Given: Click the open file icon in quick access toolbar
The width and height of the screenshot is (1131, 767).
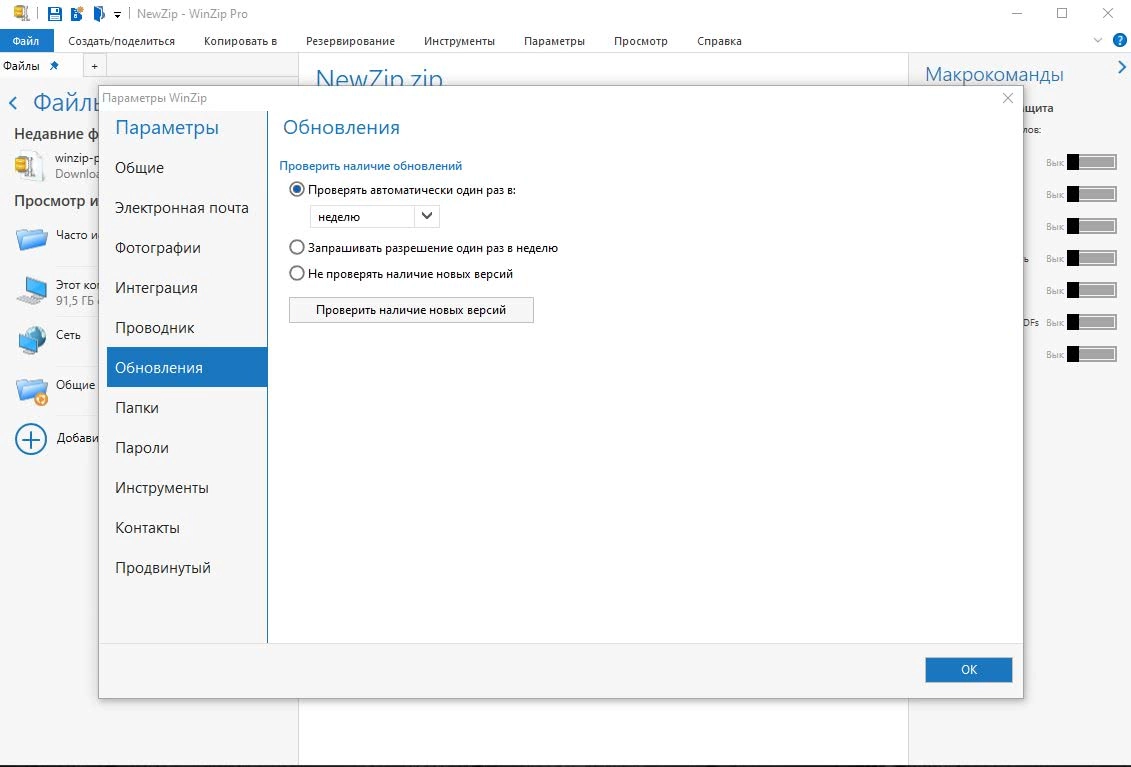Looking at the screenshot, I should (99, 13).
